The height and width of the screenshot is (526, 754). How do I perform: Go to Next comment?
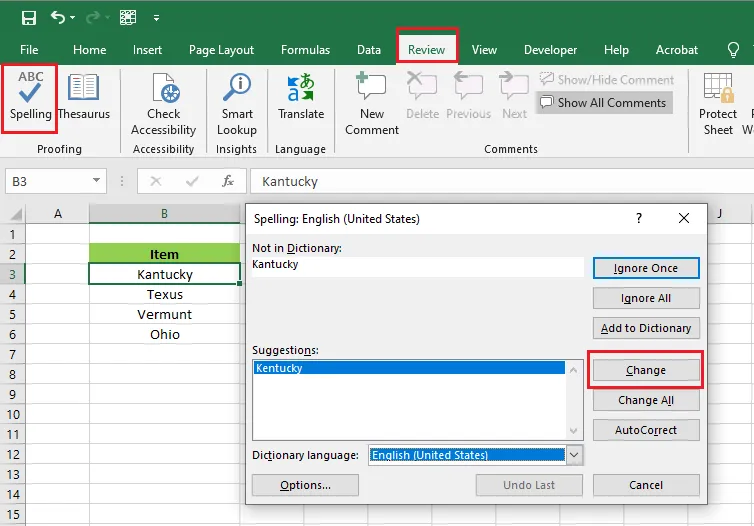[x=514, y=96]
